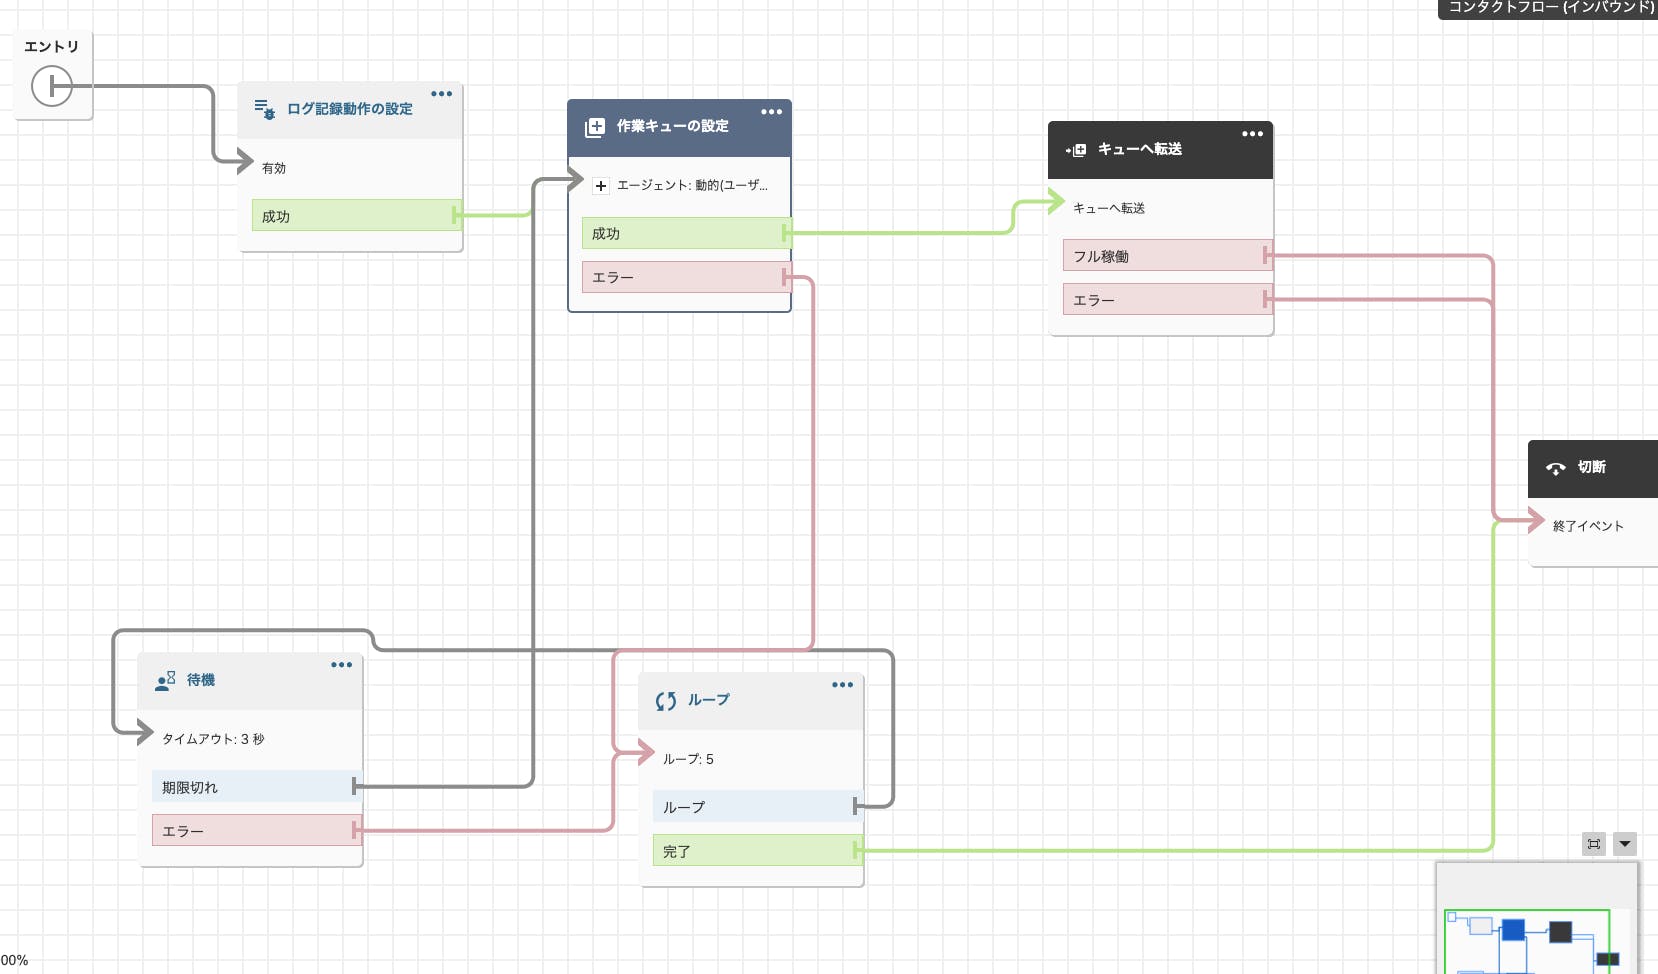Click the コンタクトフロー (インバウンド) label

coord(1551,7)
